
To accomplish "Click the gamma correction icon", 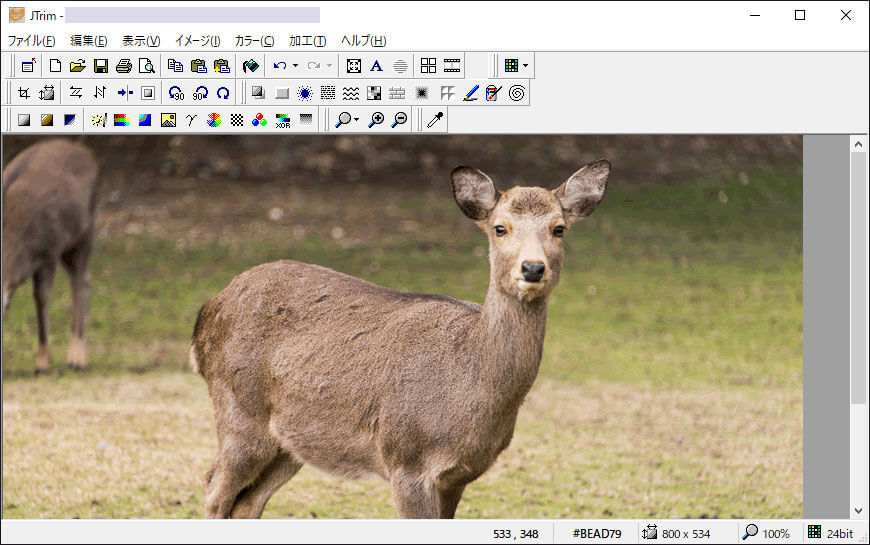I will pos(190,120).
